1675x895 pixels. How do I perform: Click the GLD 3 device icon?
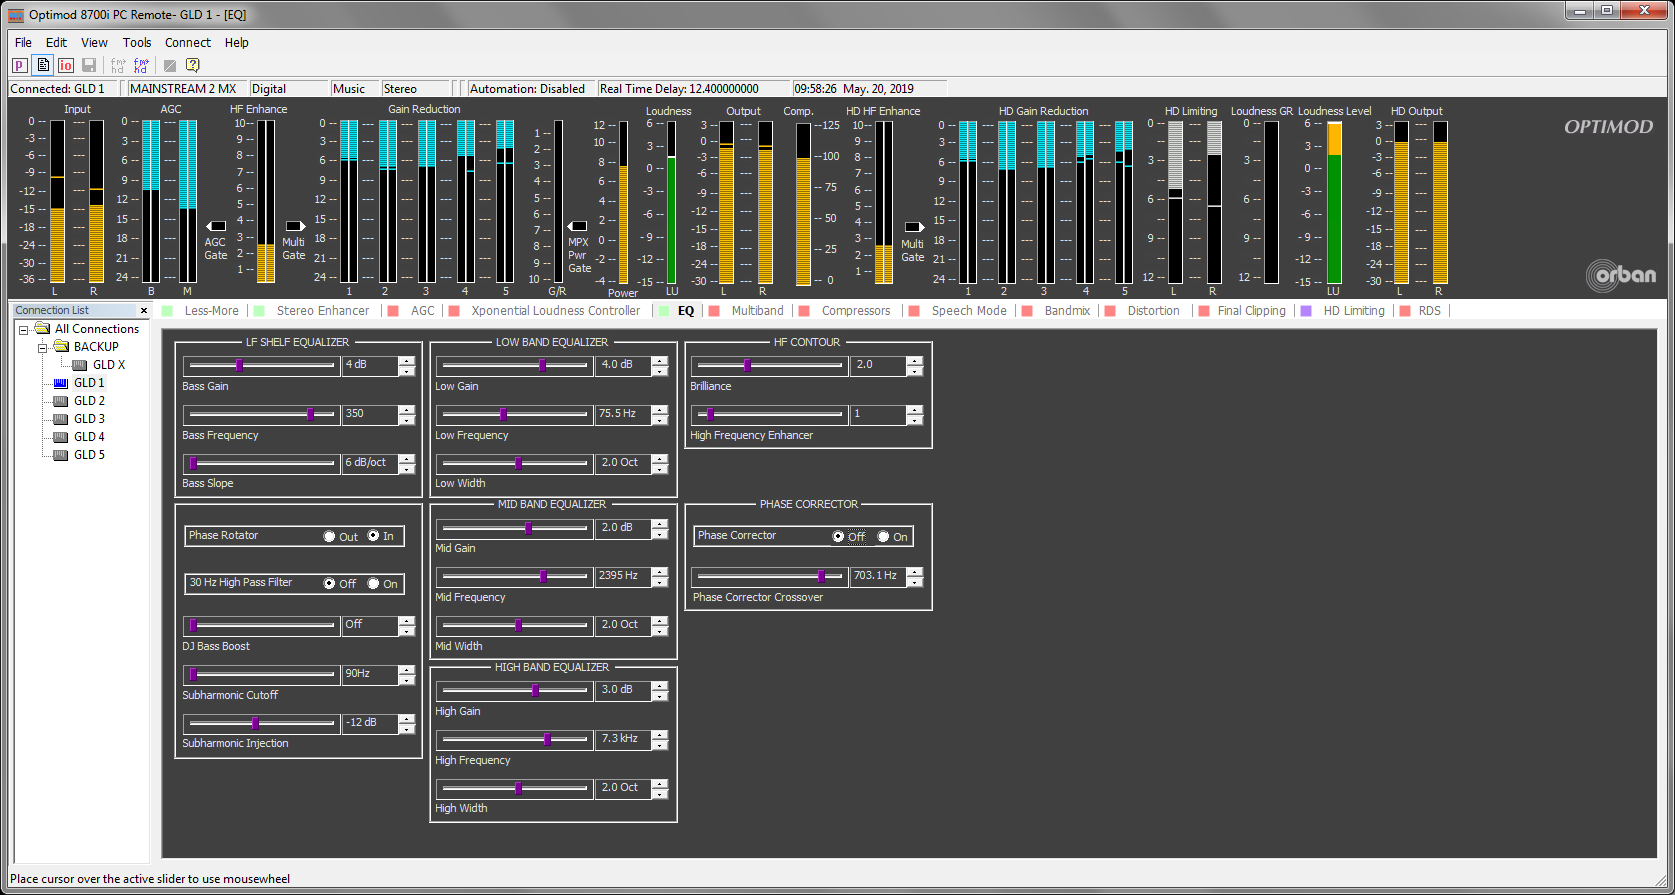[61, 419]
